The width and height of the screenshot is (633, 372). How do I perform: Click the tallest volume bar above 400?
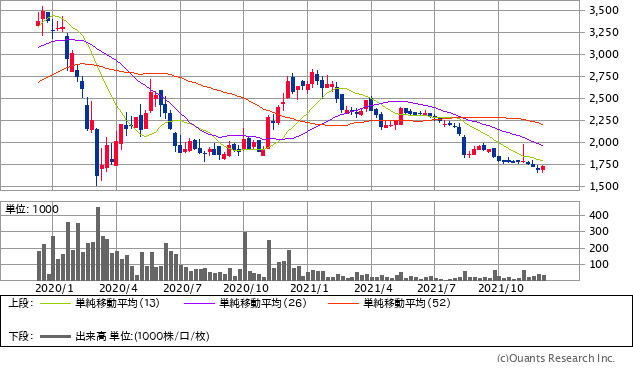(98, 244)
